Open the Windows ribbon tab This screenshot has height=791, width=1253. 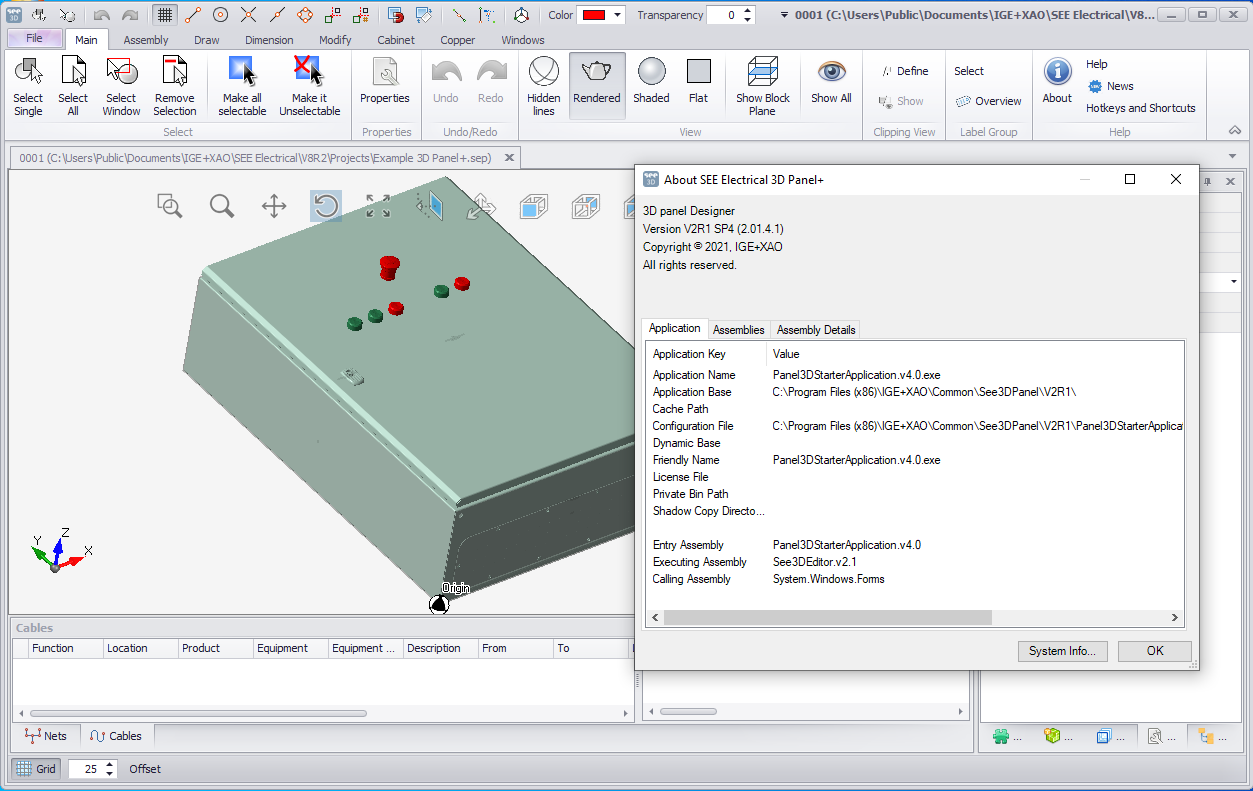(x=523, y=40)
